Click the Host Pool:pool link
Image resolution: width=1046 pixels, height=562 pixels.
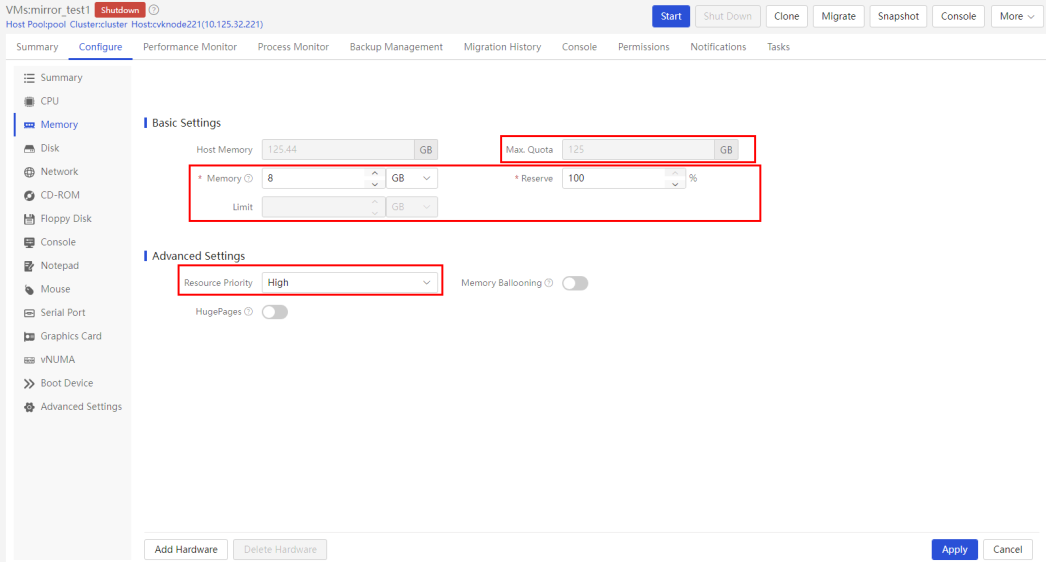[x=36, y=25]
